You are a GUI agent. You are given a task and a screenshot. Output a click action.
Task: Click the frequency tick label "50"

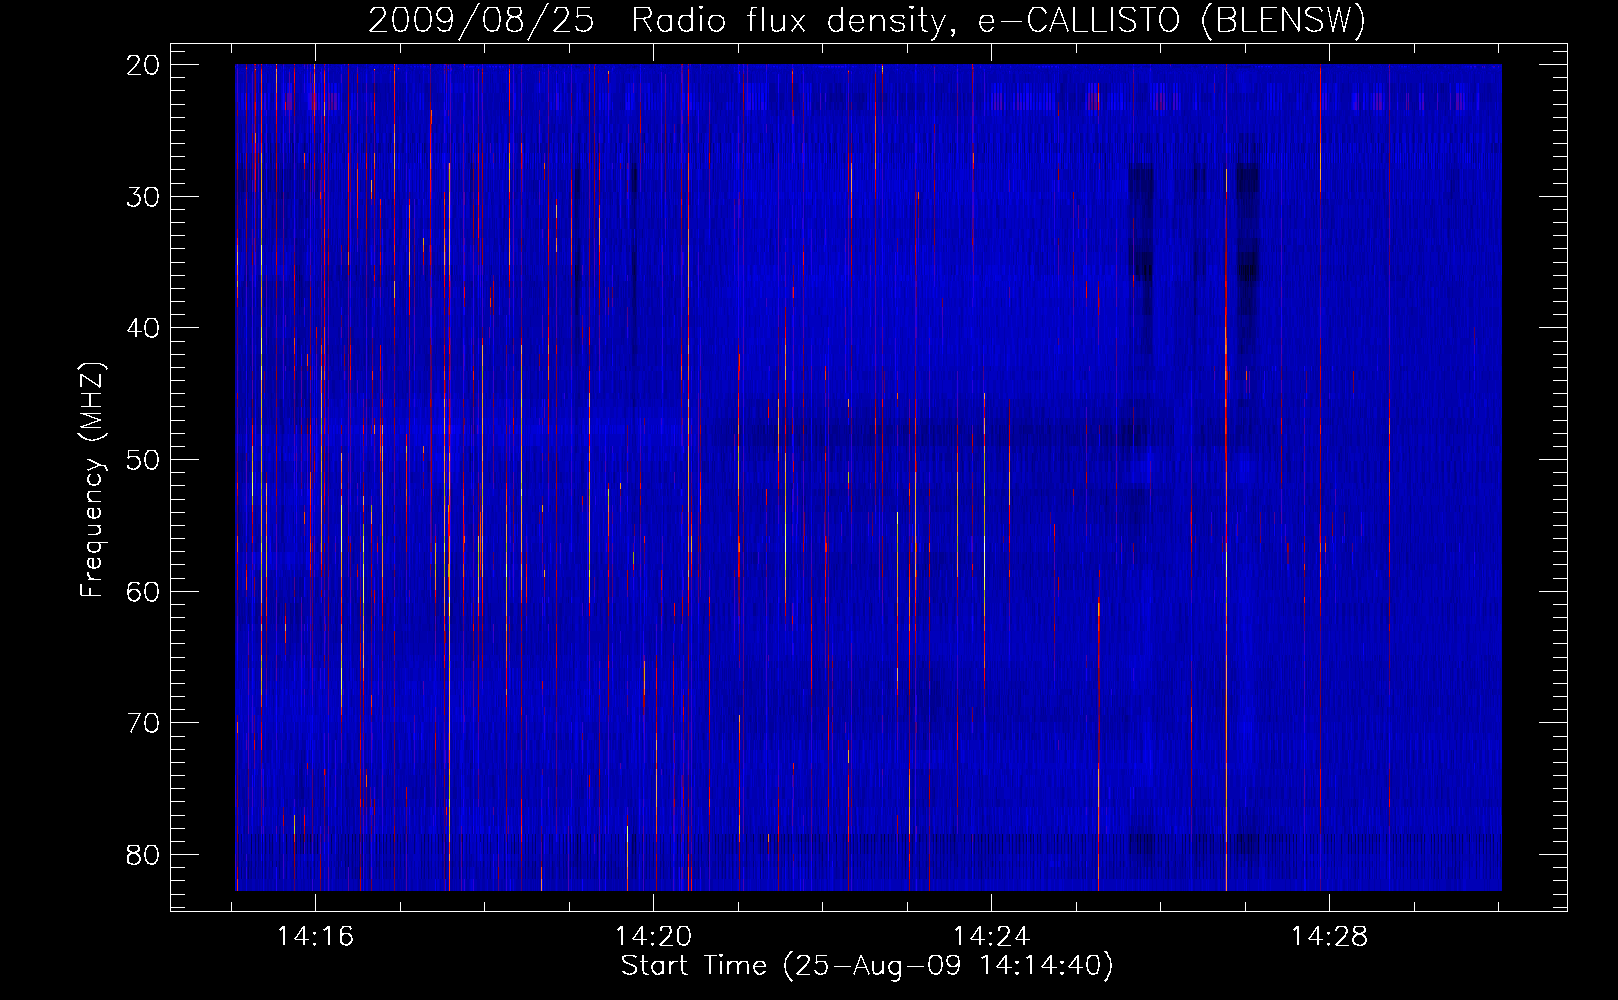[143, 460]
